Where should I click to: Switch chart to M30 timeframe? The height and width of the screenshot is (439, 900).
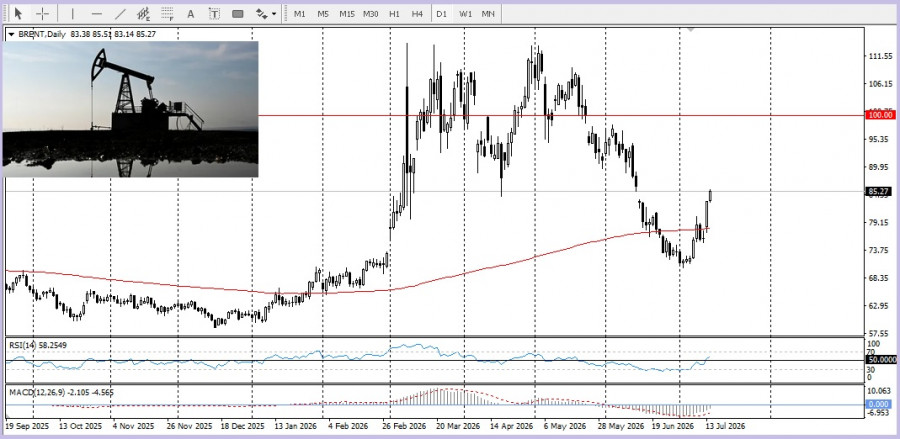pyautogui.click(x=370, y=14)
